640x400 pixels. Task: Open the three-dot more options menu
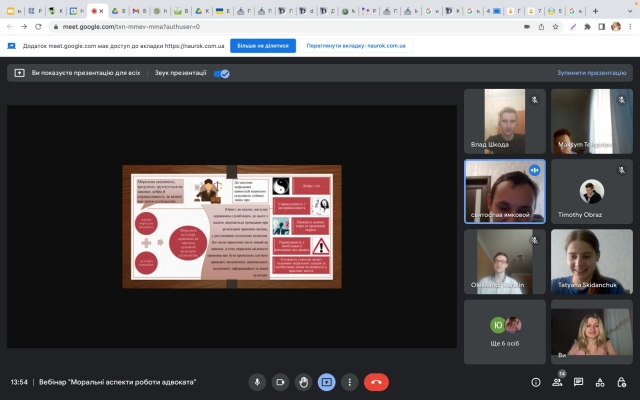click(x=349, y=382)
